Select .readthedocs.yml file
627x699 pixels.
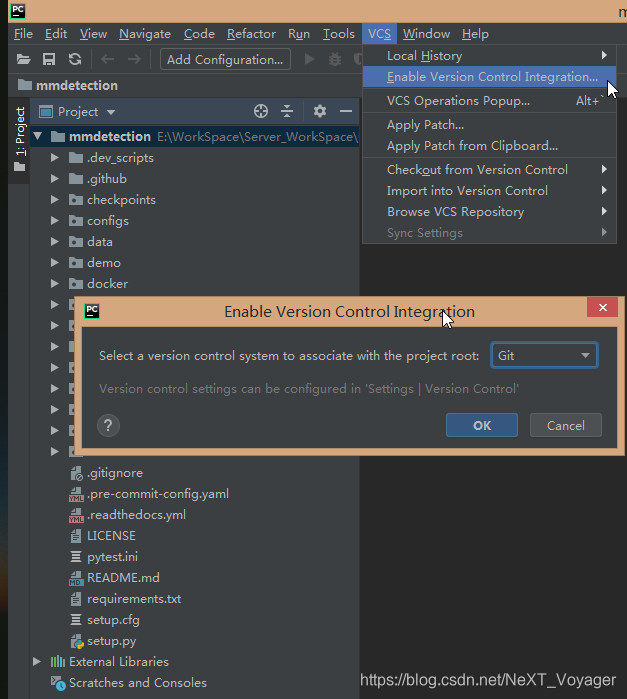(x=136, y=515)
